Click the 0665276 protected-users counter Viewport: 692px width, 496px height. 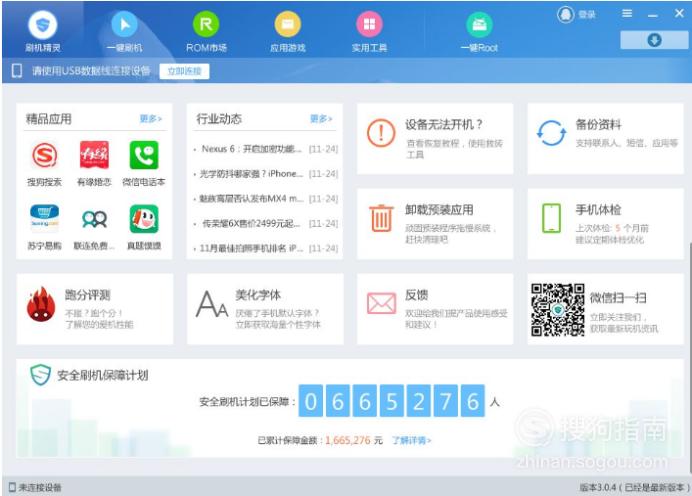click(391, 401)
